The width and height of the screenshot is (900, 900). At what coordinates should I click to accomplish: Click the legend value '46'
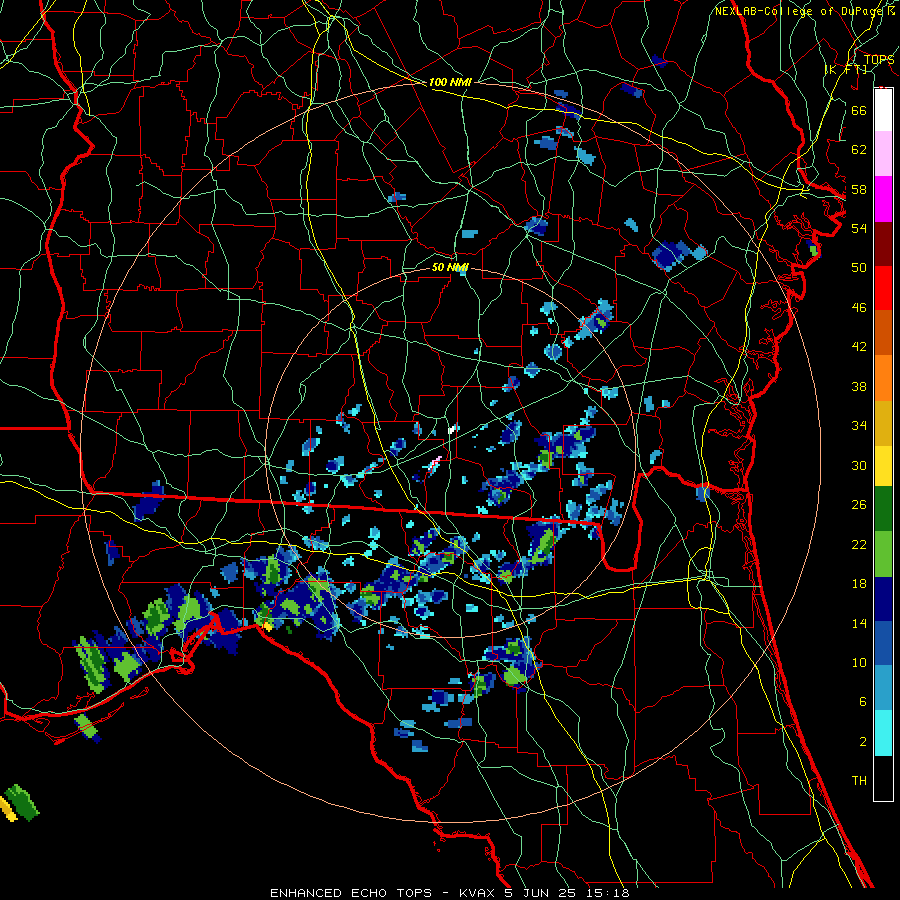tap(859, 308)
